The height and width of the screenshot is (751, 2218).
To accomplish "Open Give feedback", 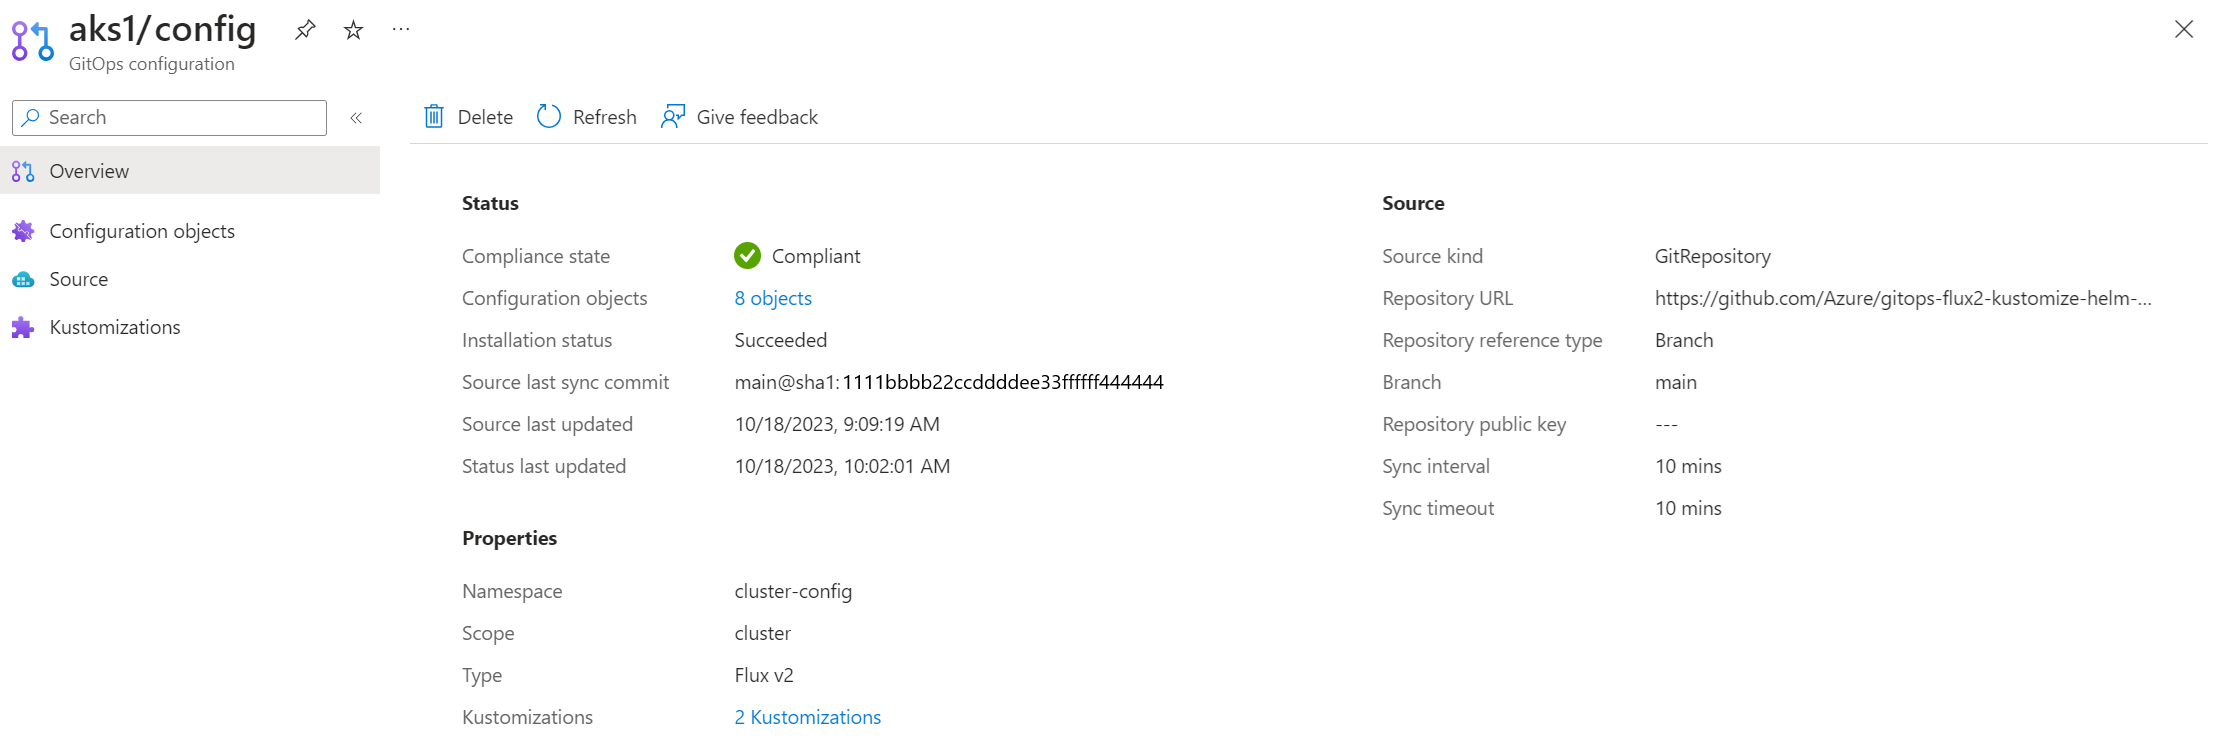I will click(739, 117).
